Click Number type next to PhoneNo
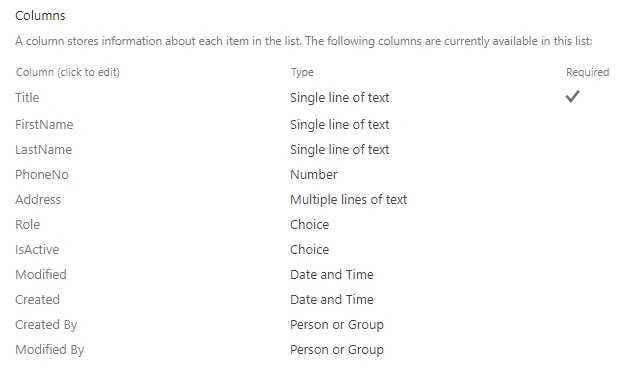Image resolution: width=641 pixels, height=370 pixels. 314,175
